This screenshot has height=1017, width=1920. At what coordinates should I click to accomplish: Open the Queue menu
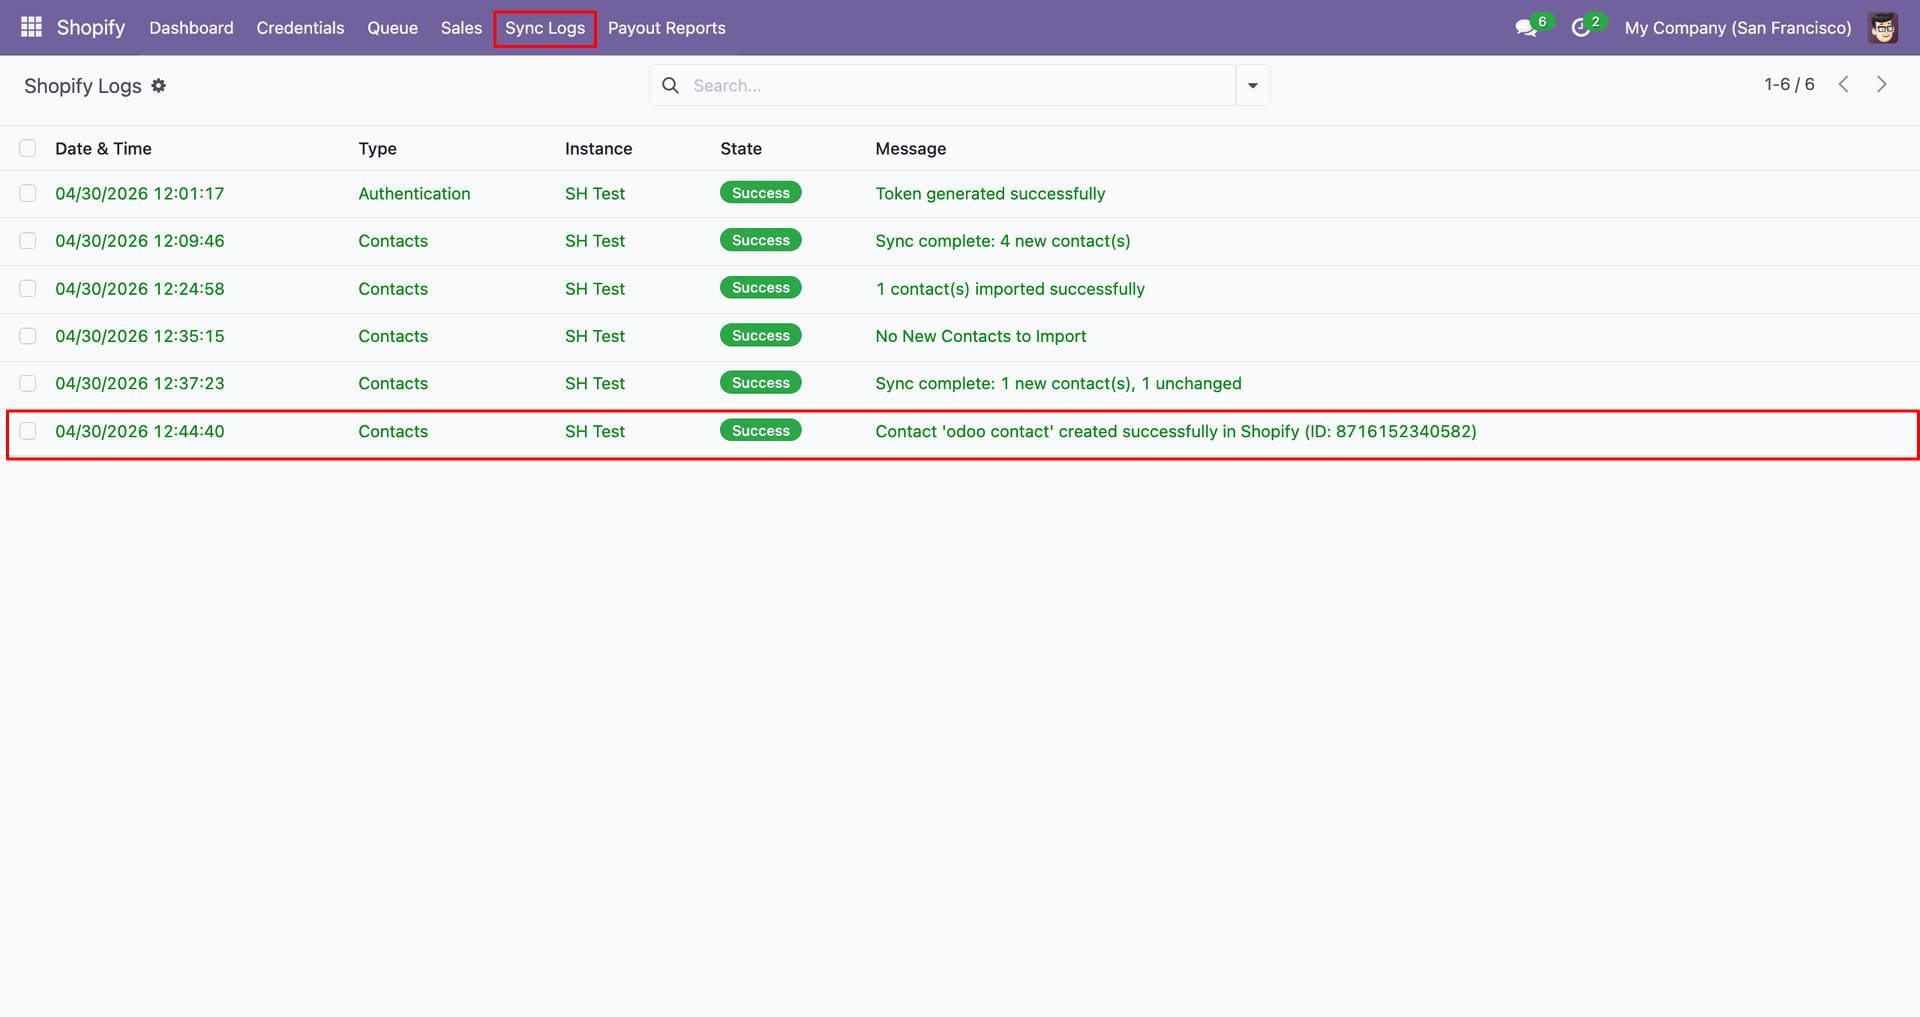(x=392, y=28)
